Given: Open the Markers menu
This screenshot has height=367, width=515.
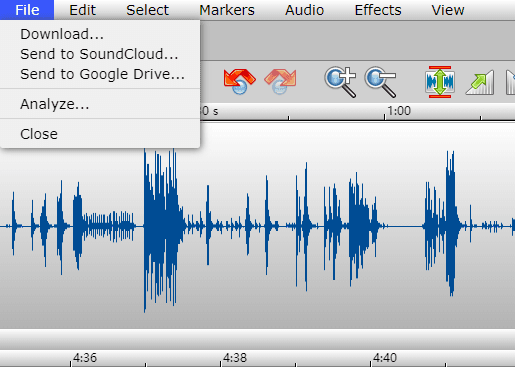Looking at the screenshot, I should pyautogui.click(x=227, y=10).
